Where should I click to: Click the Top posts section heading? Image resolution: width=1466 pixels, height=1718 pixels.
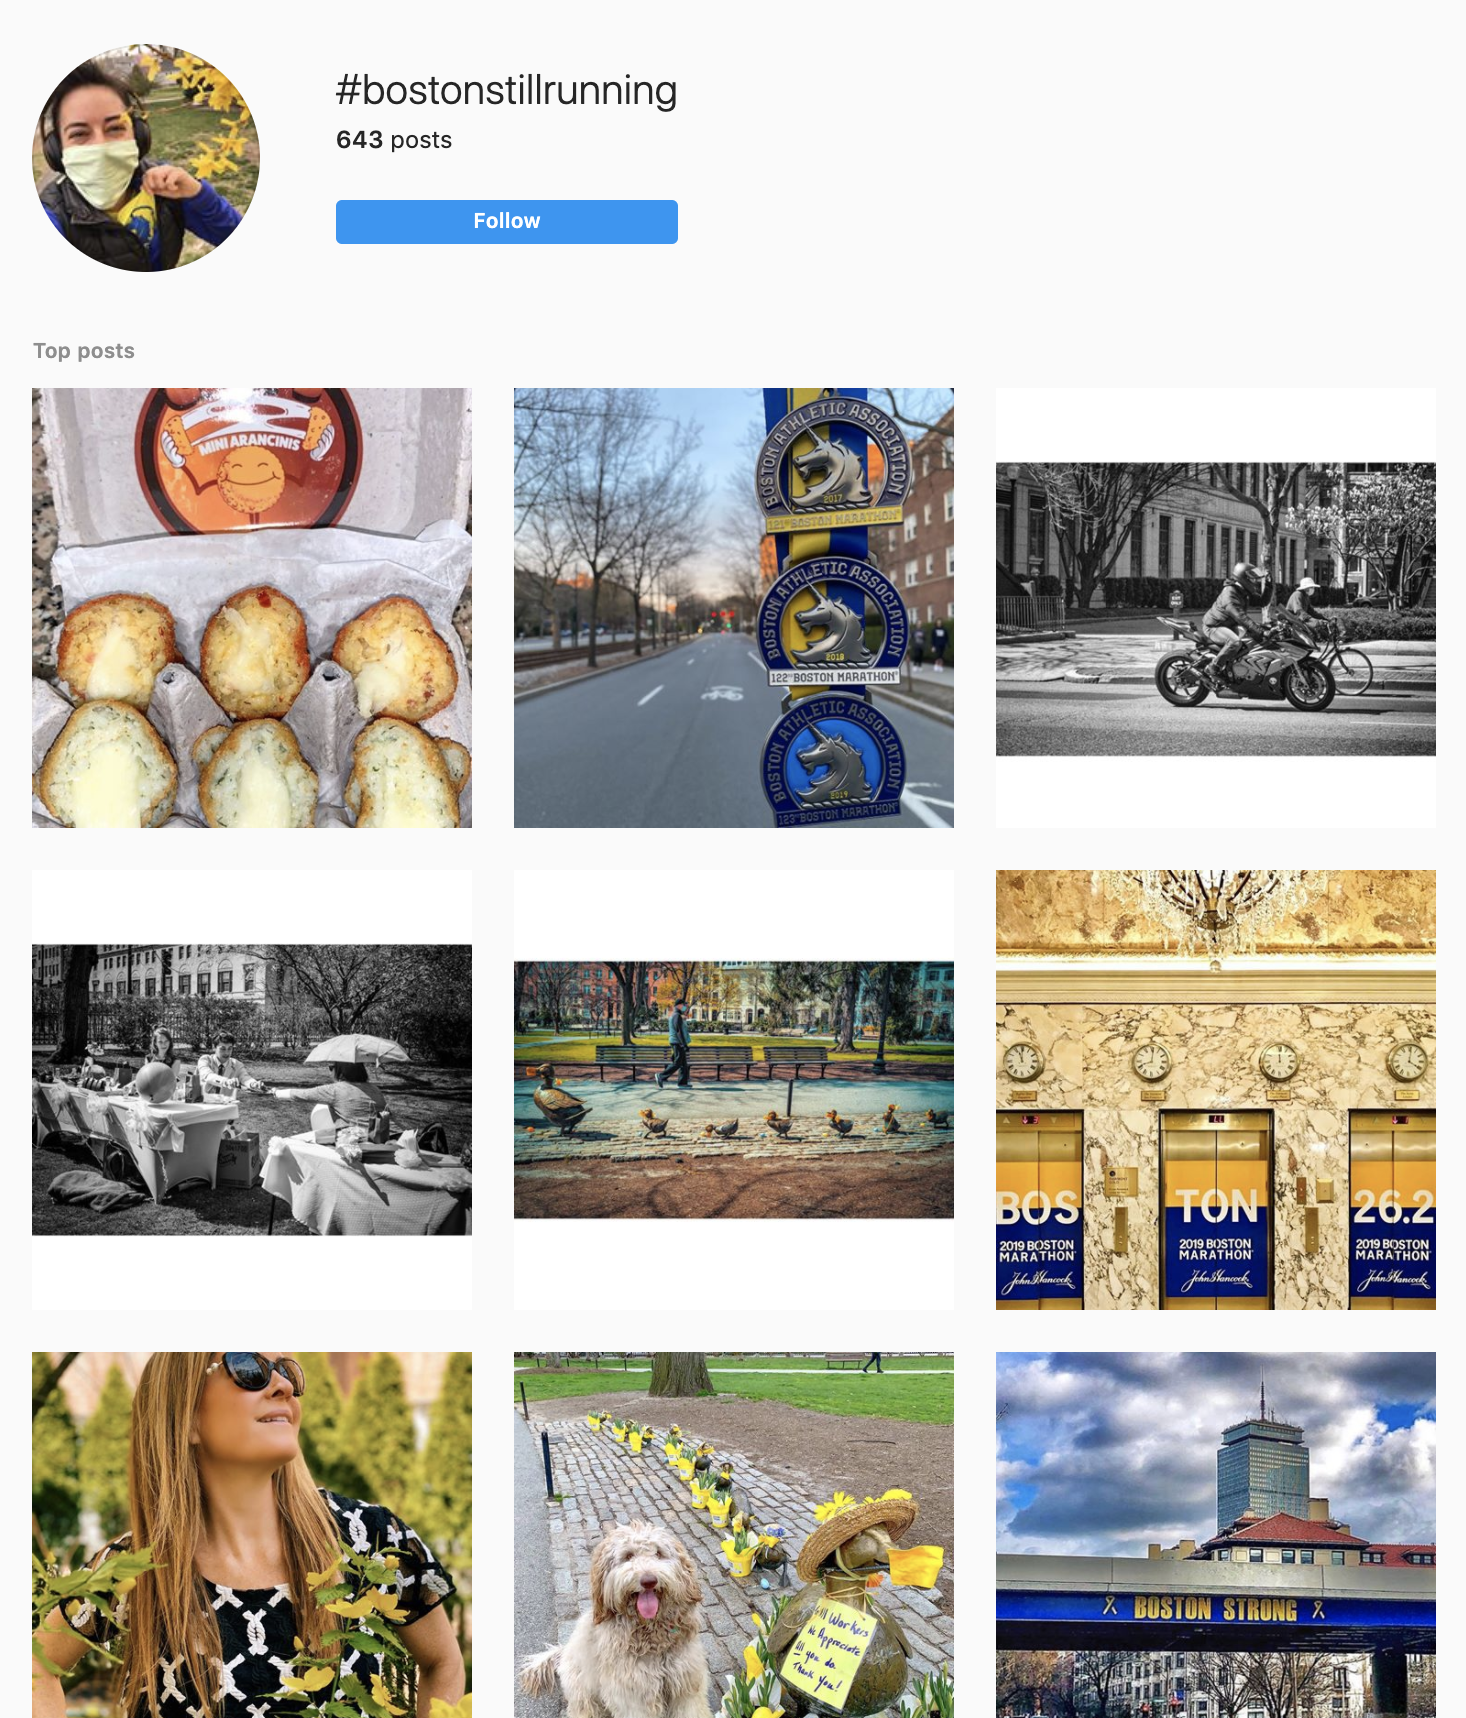click(84, 351)
